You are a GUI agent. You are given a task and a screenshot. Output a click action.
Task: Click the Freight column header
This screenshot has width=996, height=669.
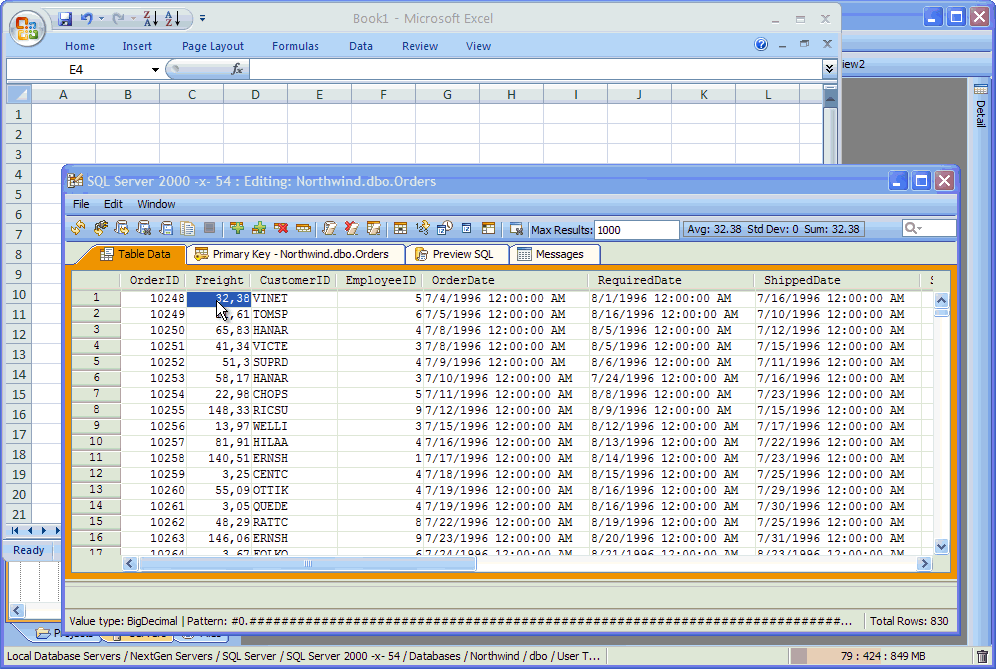(219, 280)
